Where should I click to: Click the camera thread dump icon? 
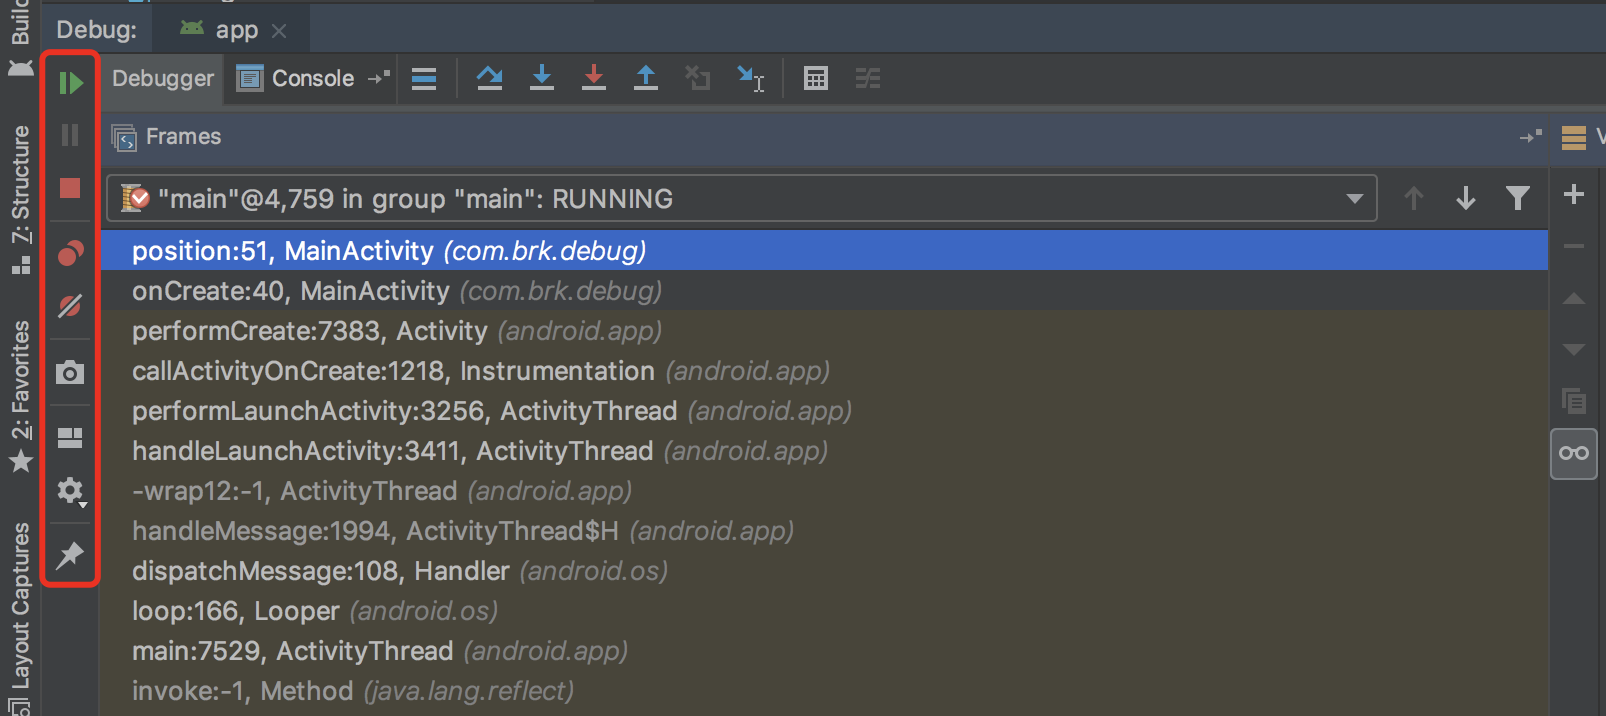[x=70, y=373]
